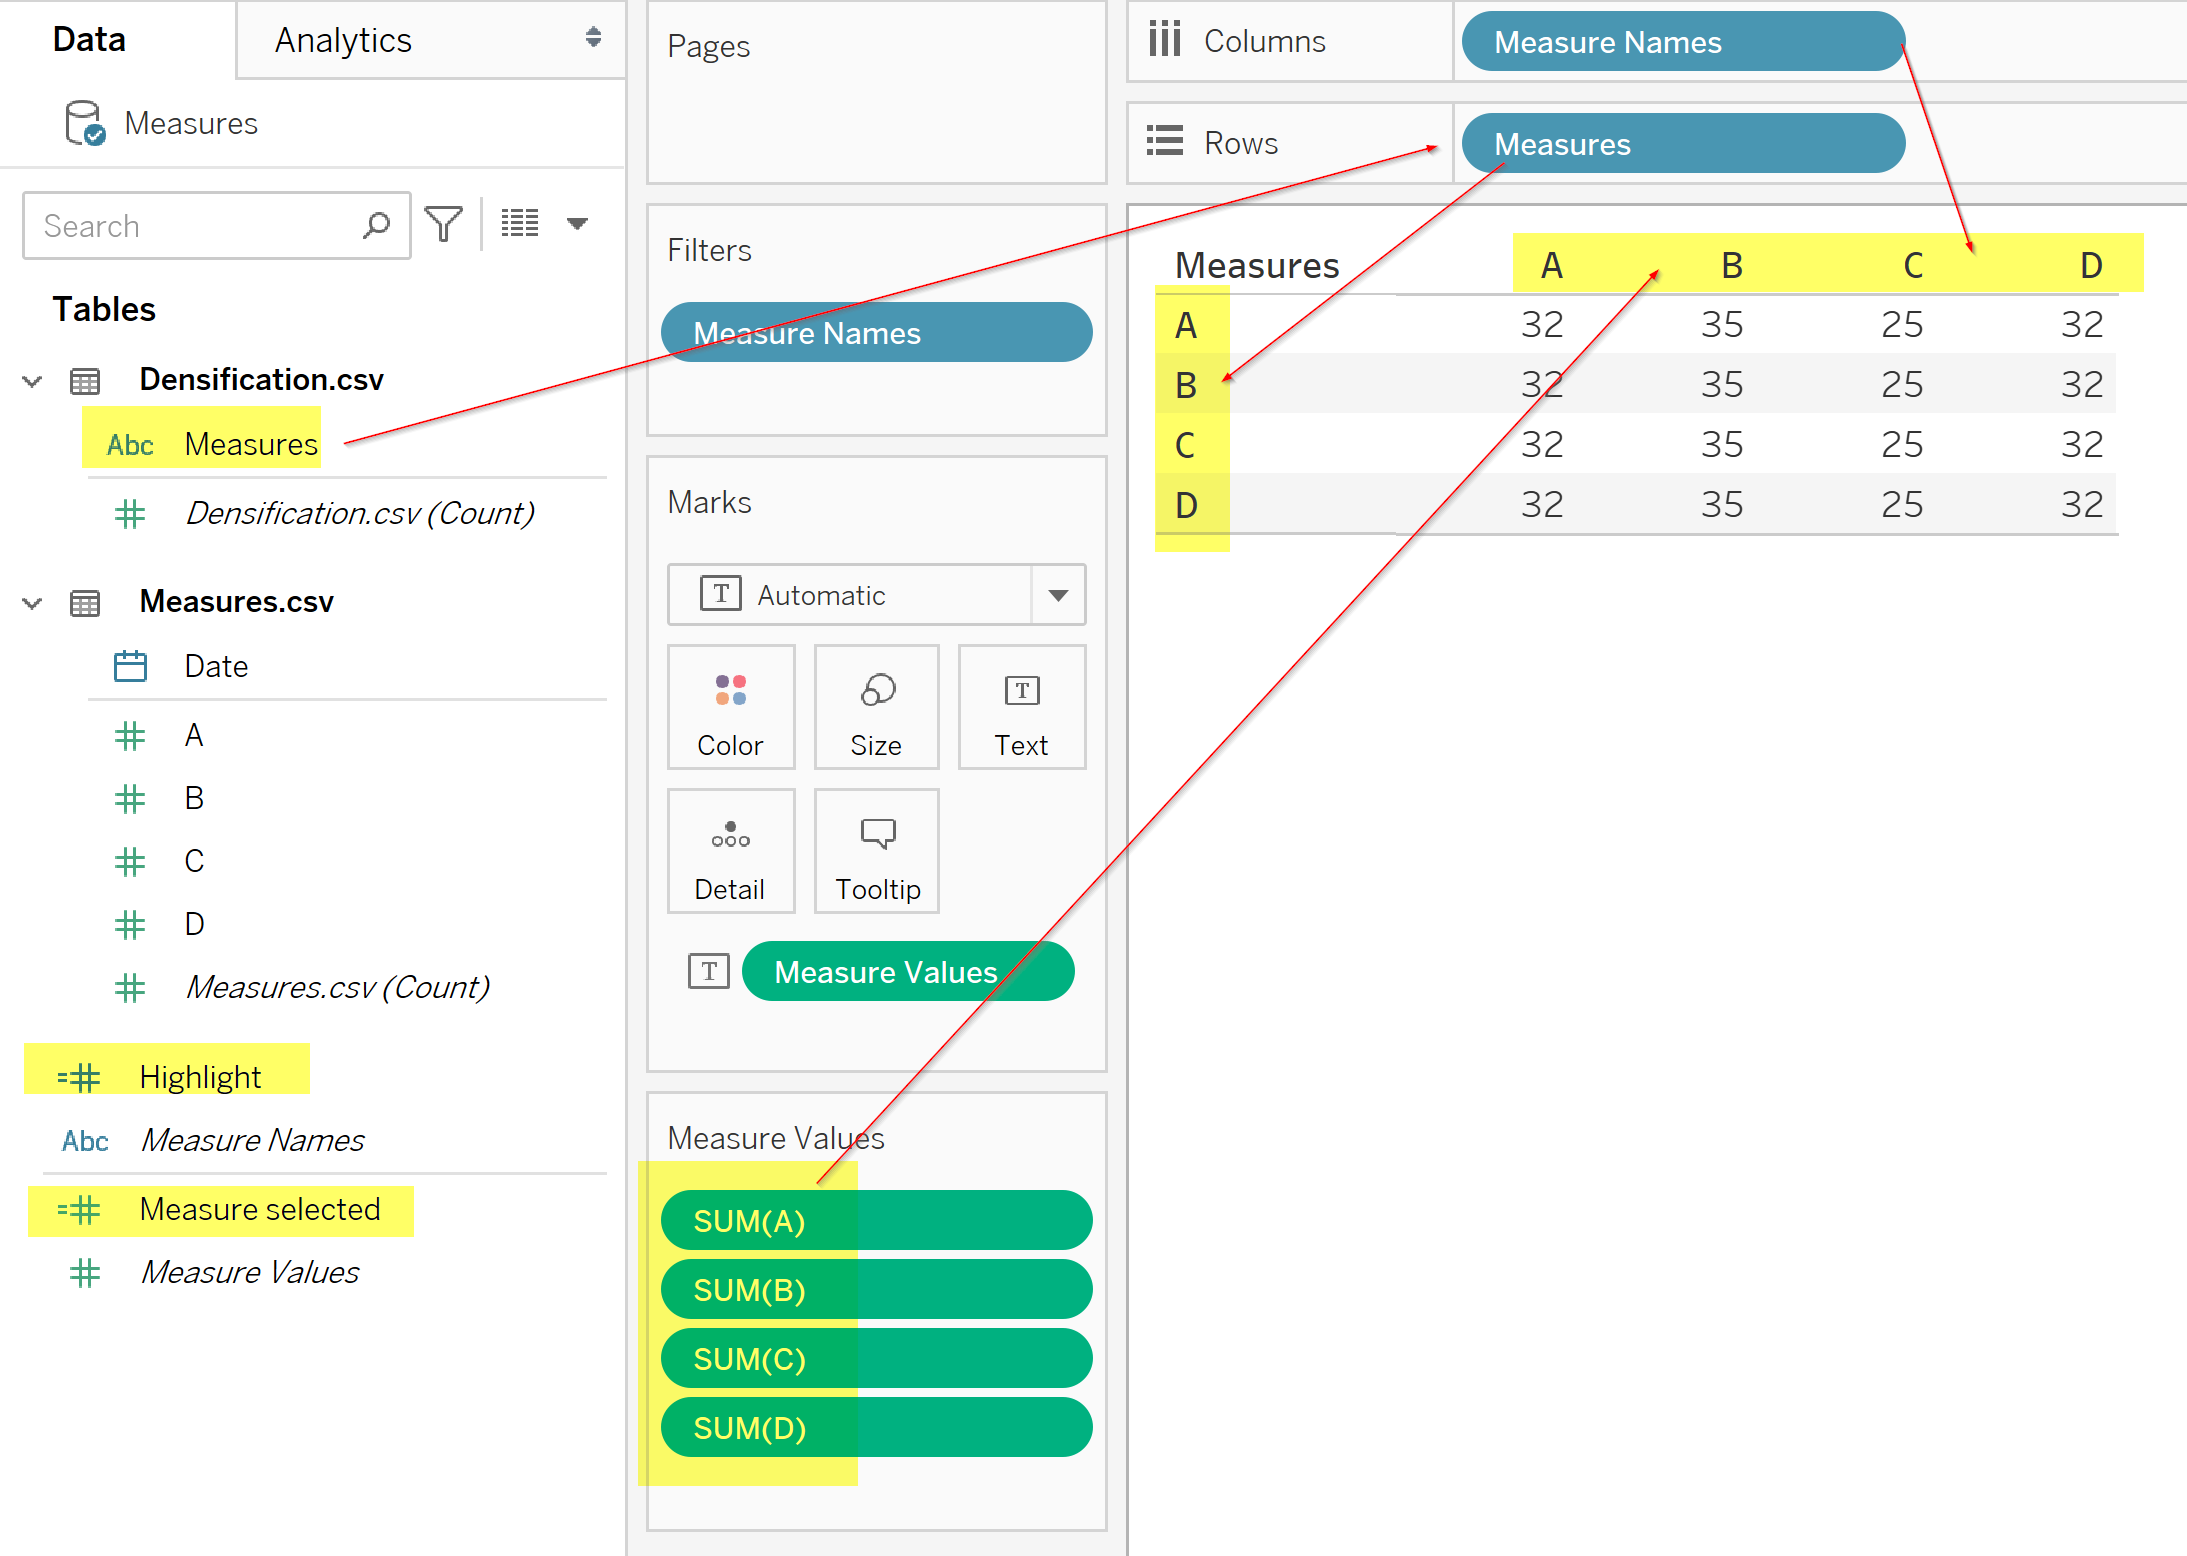Click the Text marks card
Image resolution: width=2187 pixels, height=1556 pixels.
tap(1021, 708)
